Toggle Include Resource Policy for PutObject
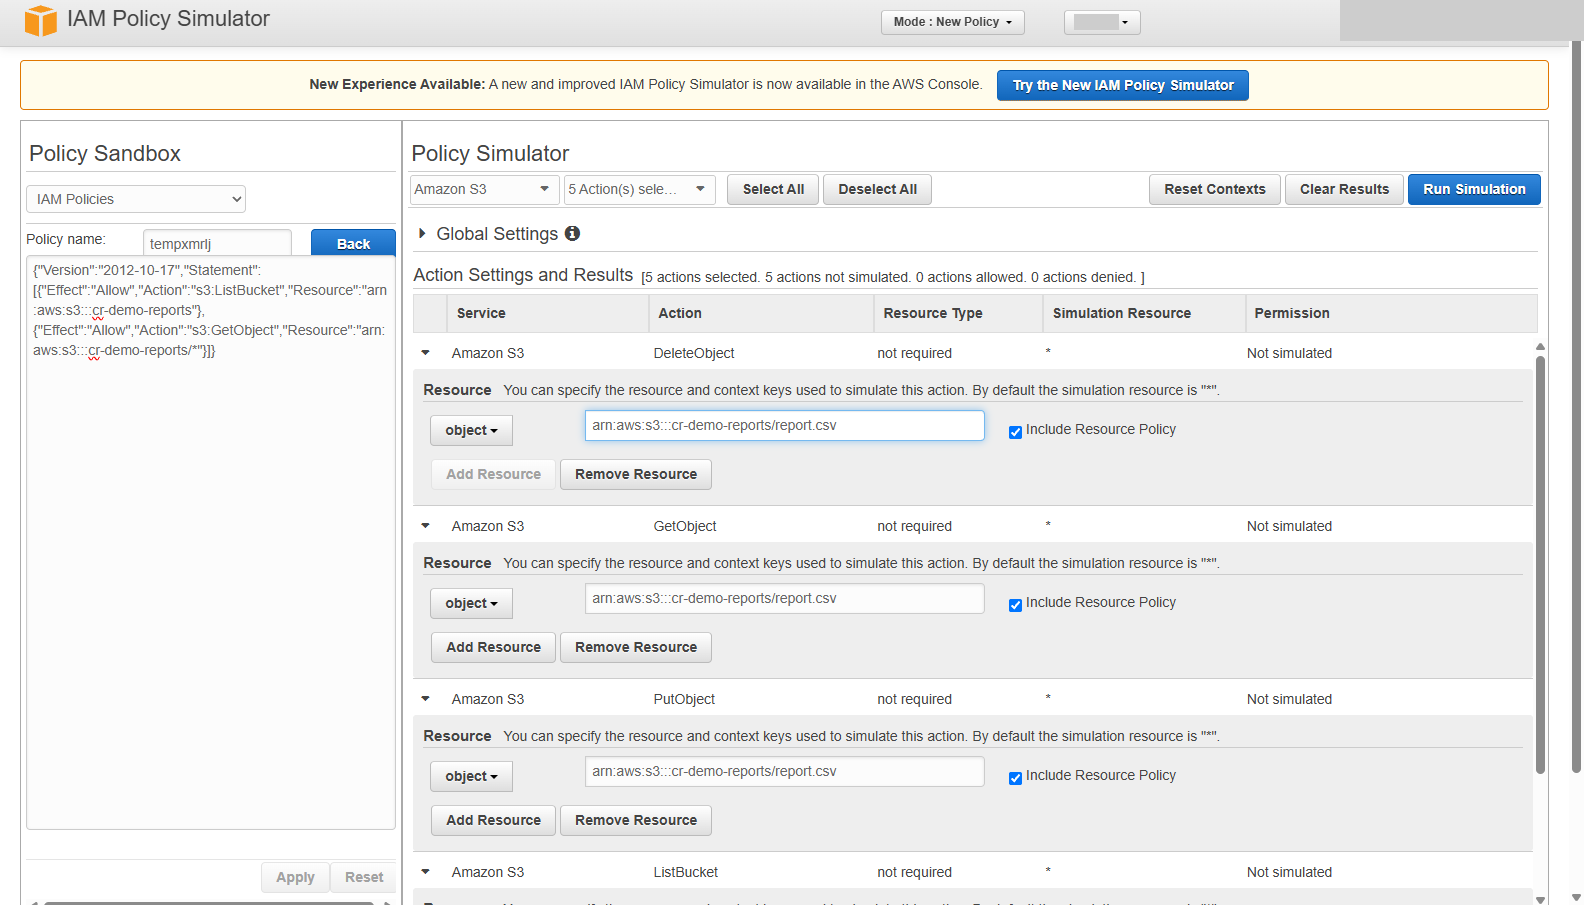Viewport: 1584px width, 905px height. (1015, 778)
